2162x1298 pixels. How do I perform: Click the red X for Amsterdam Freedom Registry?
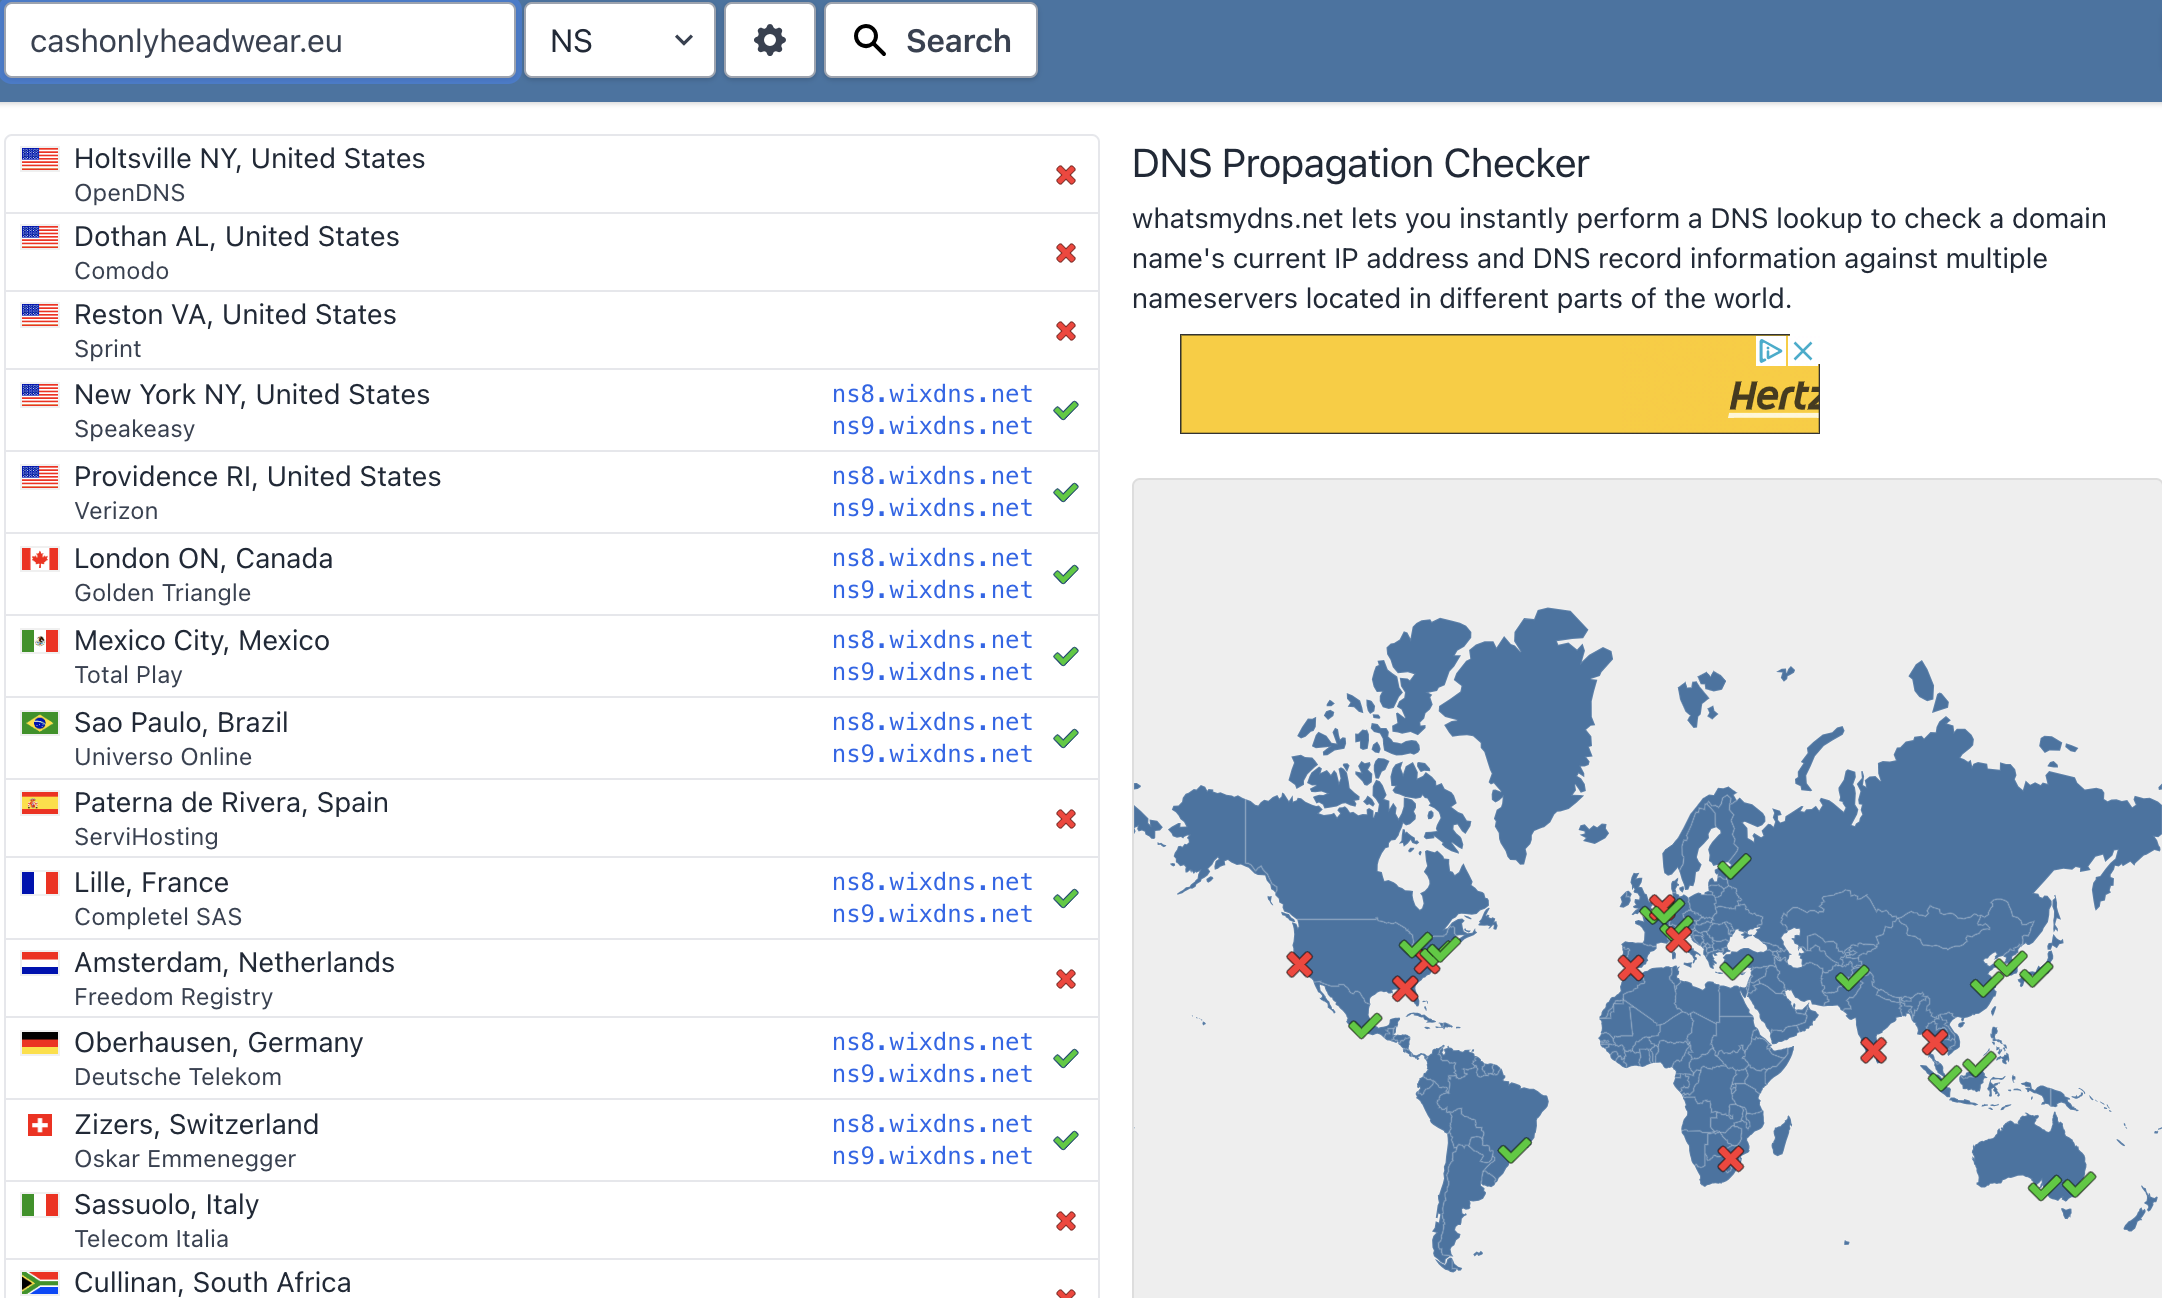point(1066,979)
